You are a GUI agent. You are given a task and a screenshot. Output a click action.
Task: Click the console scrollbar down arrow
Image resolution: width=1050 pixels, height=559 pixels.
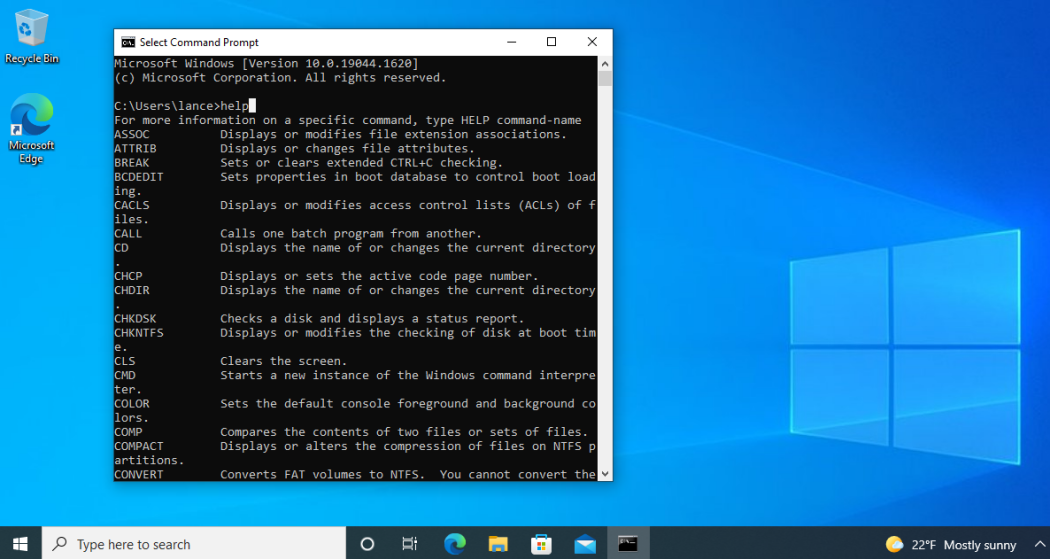pyautogui.click(x=605, y=473)
